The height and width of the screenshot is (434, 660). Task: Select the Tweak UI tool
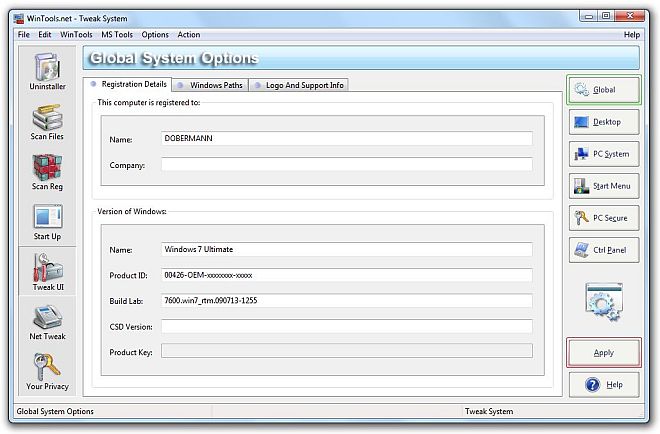(48, 272)
